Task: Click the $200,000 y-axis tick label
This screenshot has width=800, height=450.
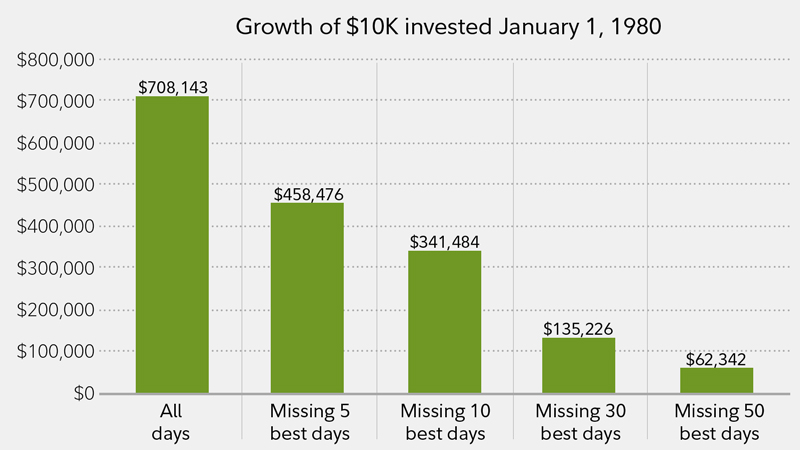Action: (x=57, y=310)
